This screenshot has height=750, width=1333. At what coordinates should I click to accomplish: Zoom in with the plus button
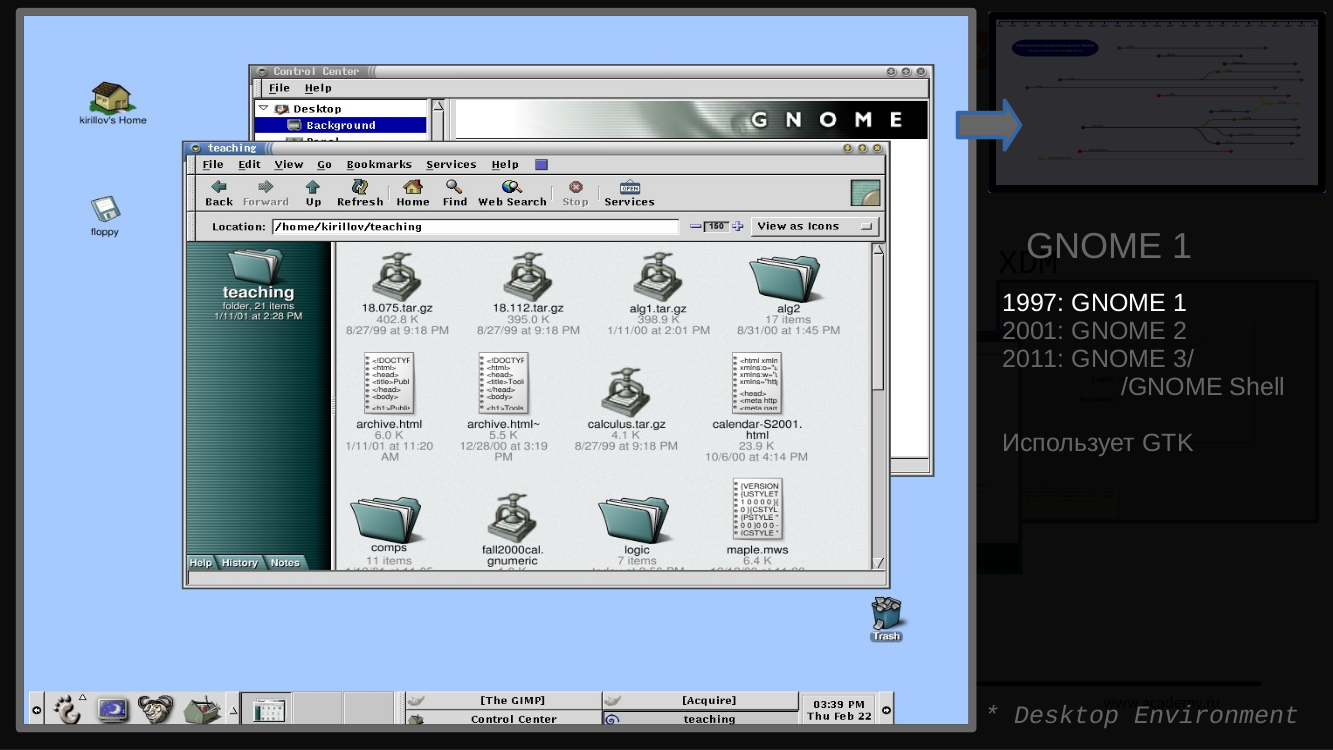(x=738, y=226)
